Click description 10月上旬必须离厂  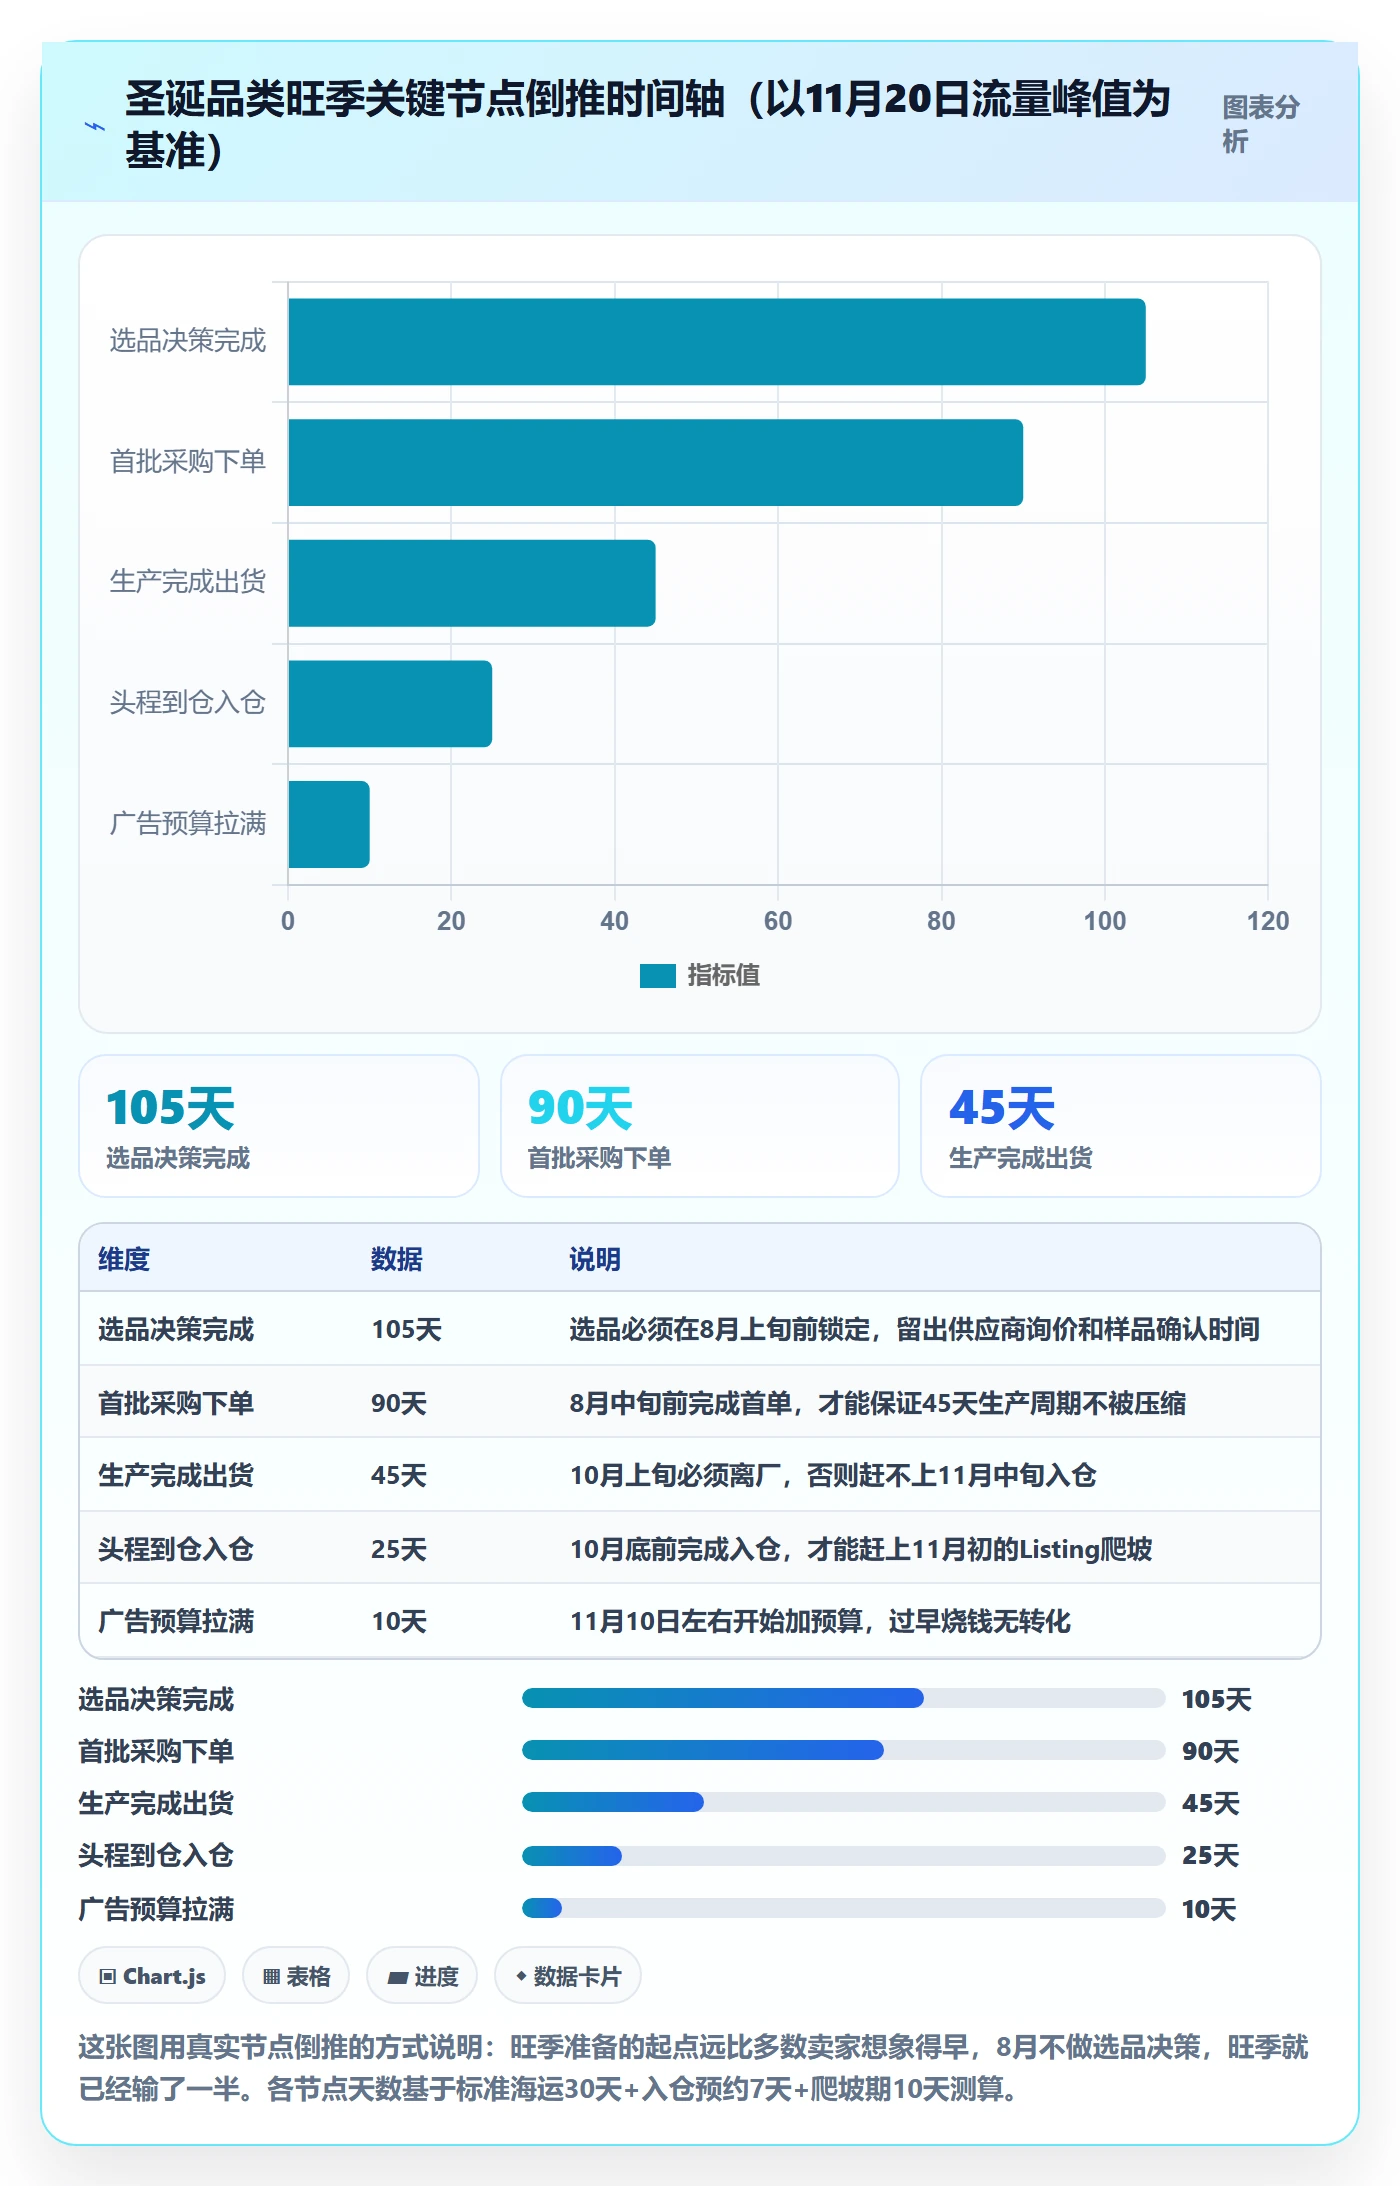click(x=833, y=1475)
